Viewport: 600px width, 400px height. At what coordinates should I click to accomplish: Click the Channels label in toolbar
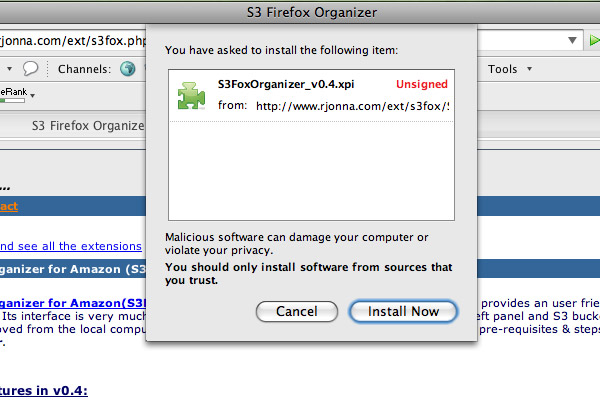coord(84,69)
